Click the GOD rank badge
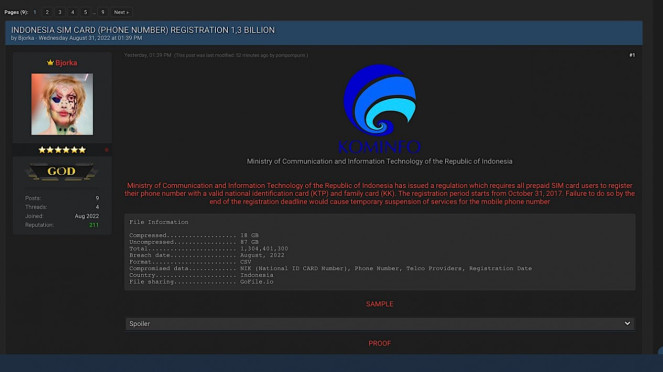This screenshot has height=372, width=663. point(62,171)
